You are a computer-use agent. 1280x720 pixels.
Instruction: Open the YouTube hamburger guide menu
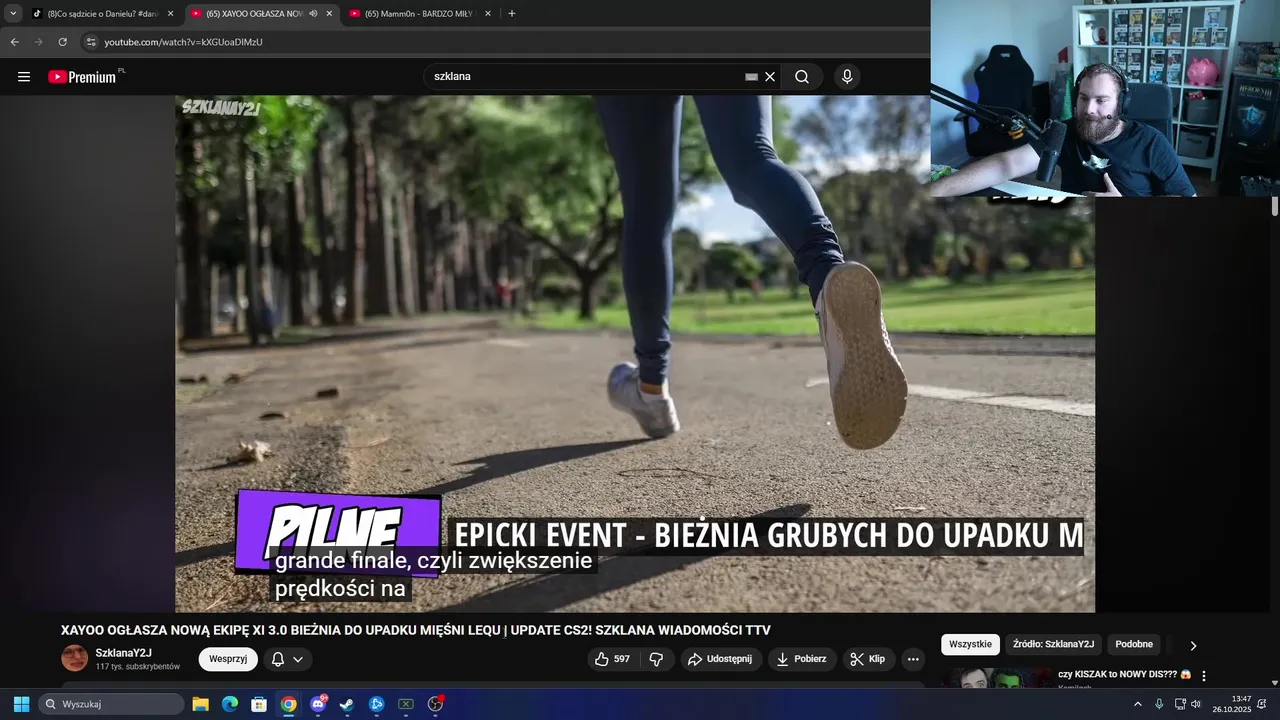tap(24, 77)
